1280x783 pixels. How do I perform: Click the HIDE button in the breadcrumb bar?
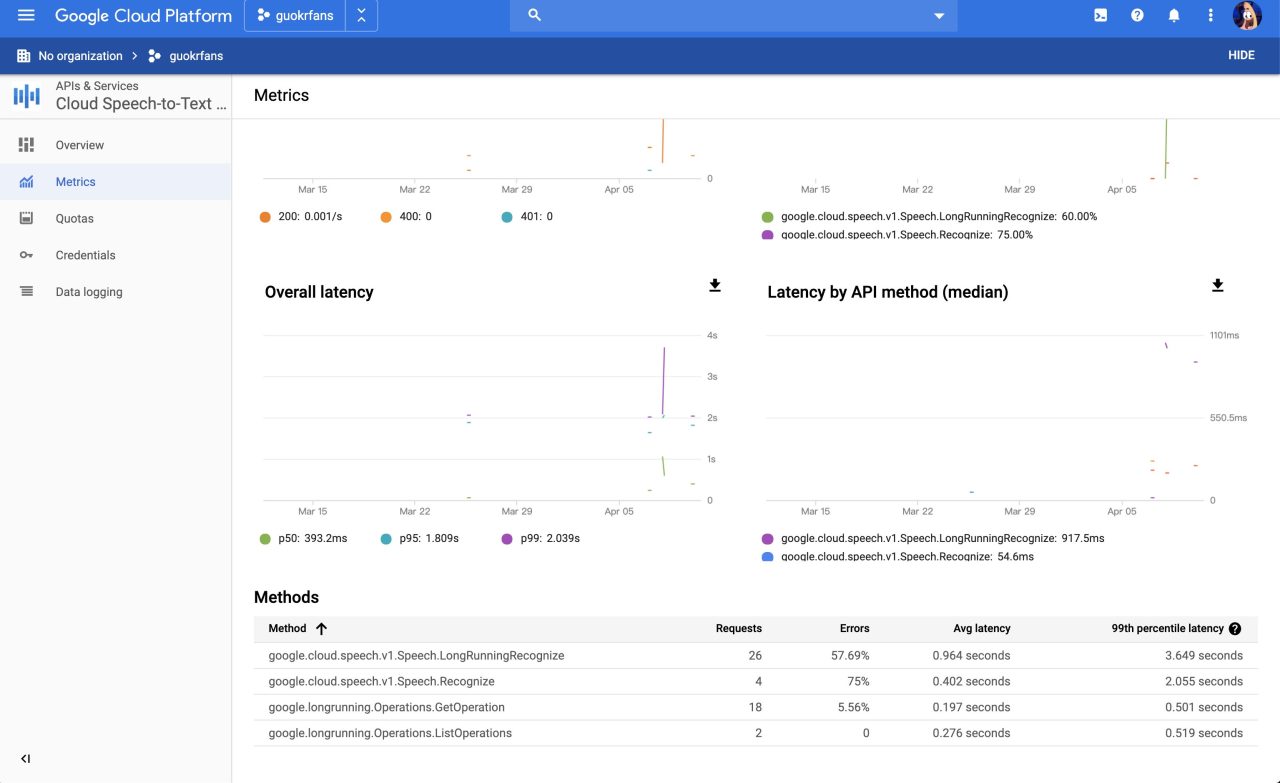(1241, 55)
